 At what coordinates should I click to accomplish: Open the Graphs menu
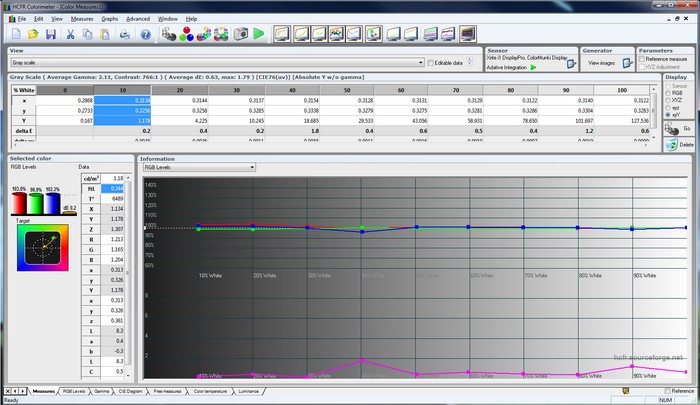109,19
